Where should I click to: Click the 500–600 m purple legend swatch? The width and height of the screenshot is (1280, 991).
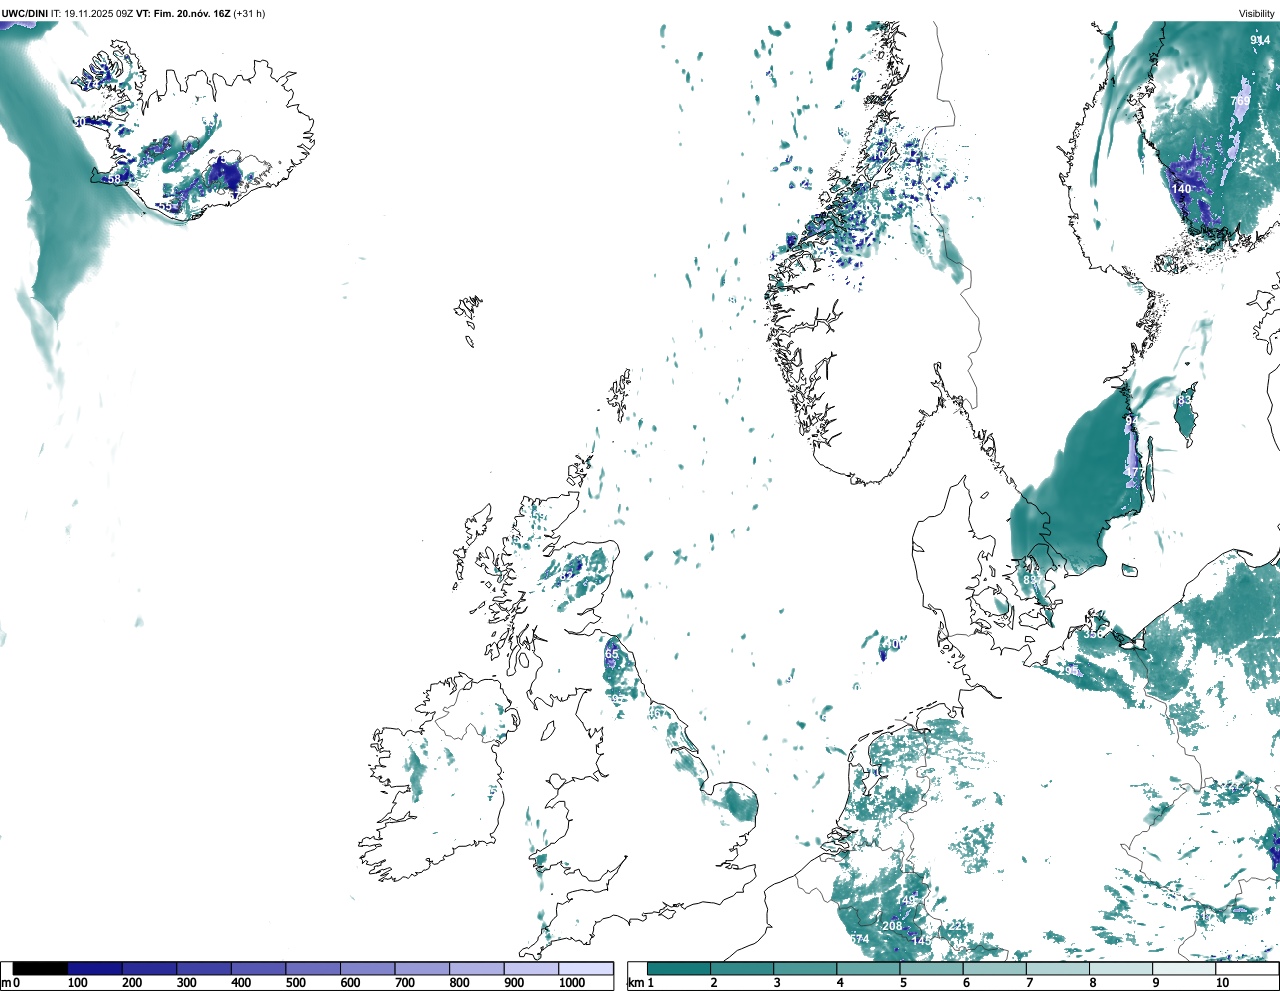coord(313,968)
